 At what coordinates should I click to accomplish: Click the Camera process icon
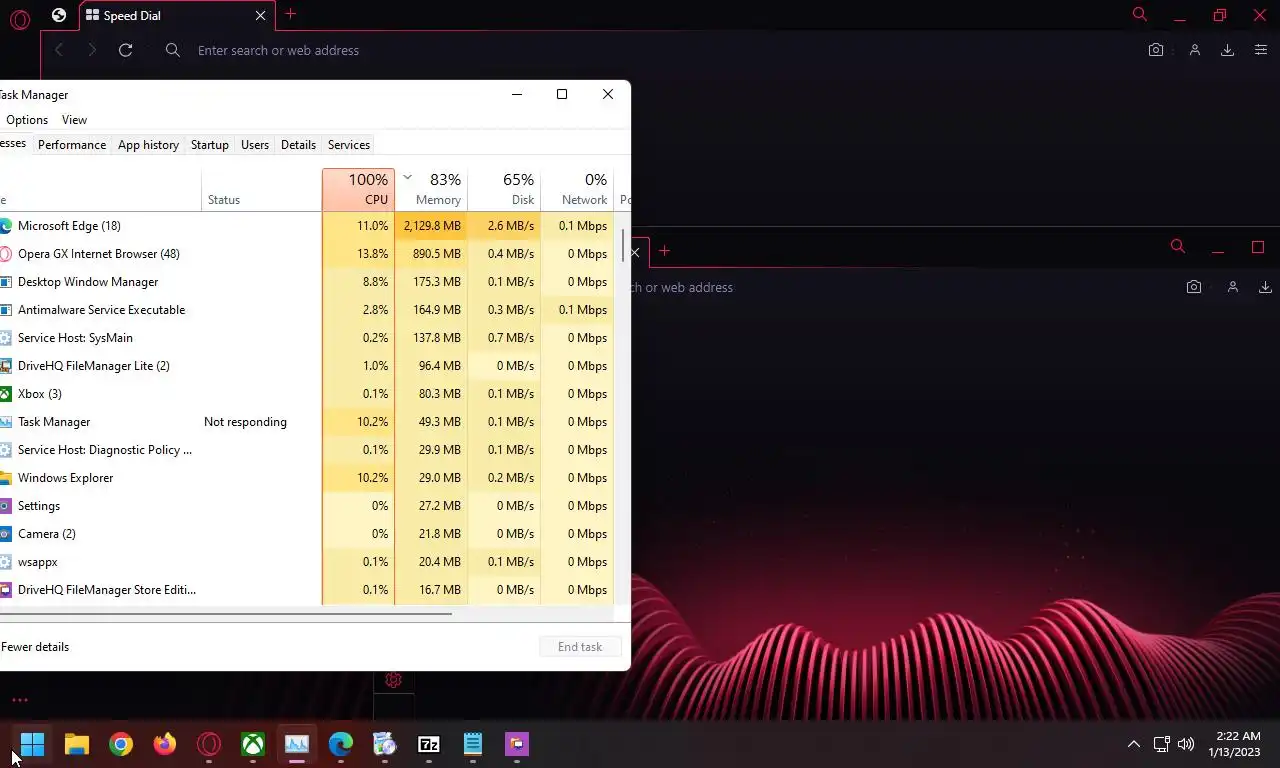click(x=5, y=534)
